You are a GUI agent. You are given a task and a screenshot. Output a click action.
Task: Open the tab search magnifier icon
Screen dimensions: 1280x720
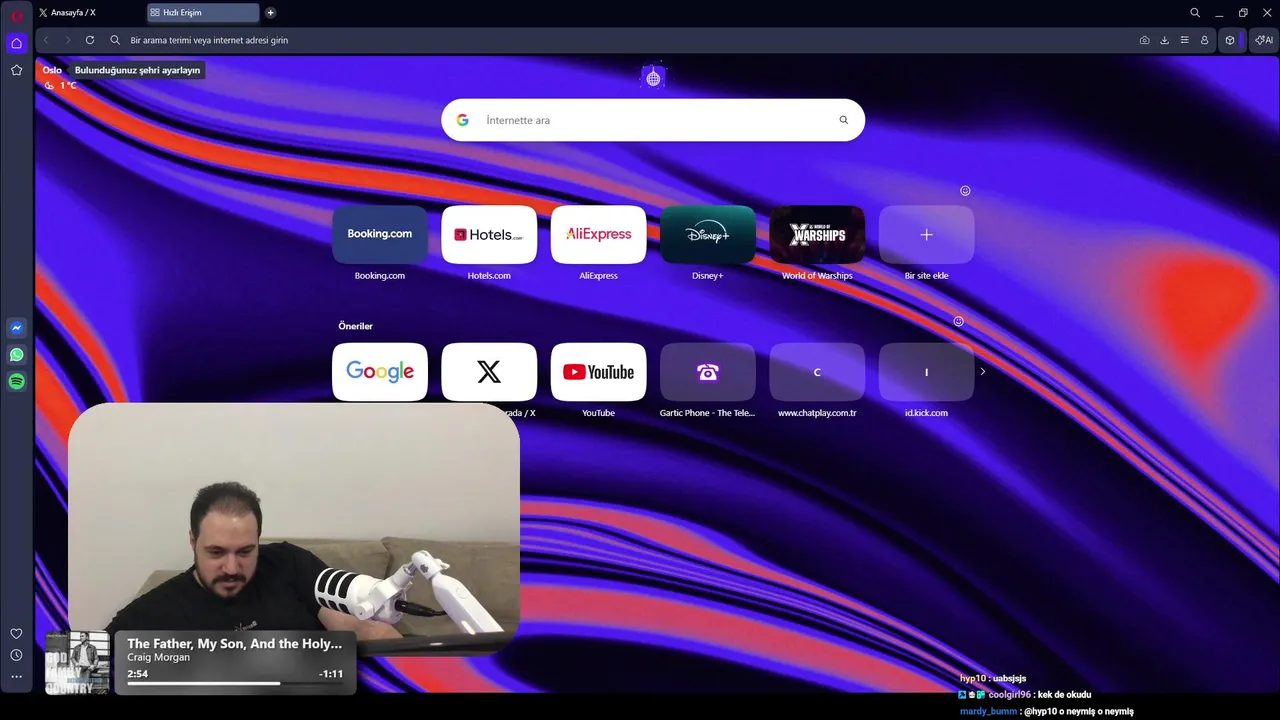coord(1195,13)
